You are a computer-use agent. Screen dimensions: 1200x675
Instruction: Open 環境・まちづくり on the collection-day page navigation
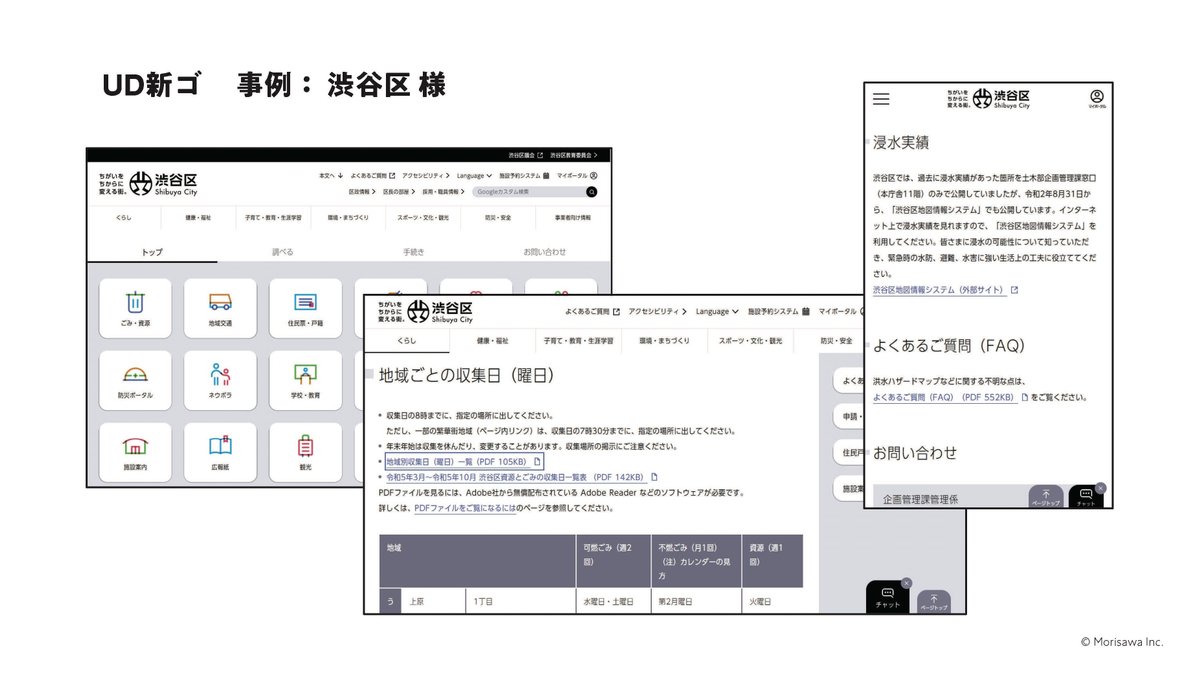click(665, 341)
